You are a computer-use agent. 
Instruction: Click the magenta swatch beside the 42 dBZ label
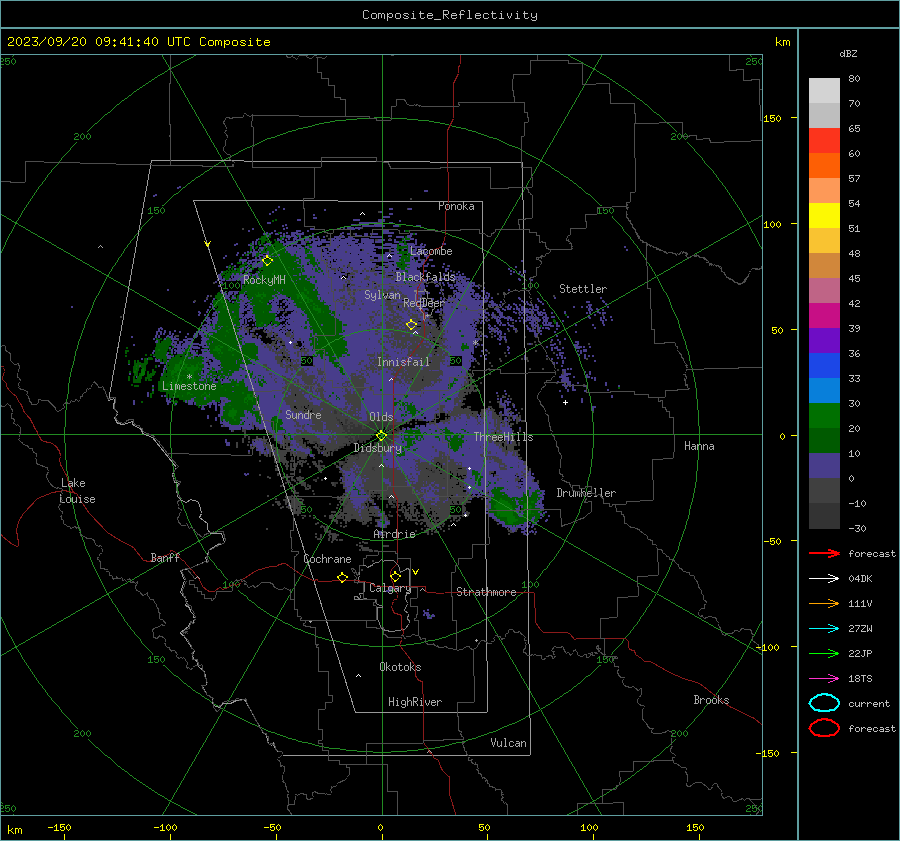coord(824,315)
